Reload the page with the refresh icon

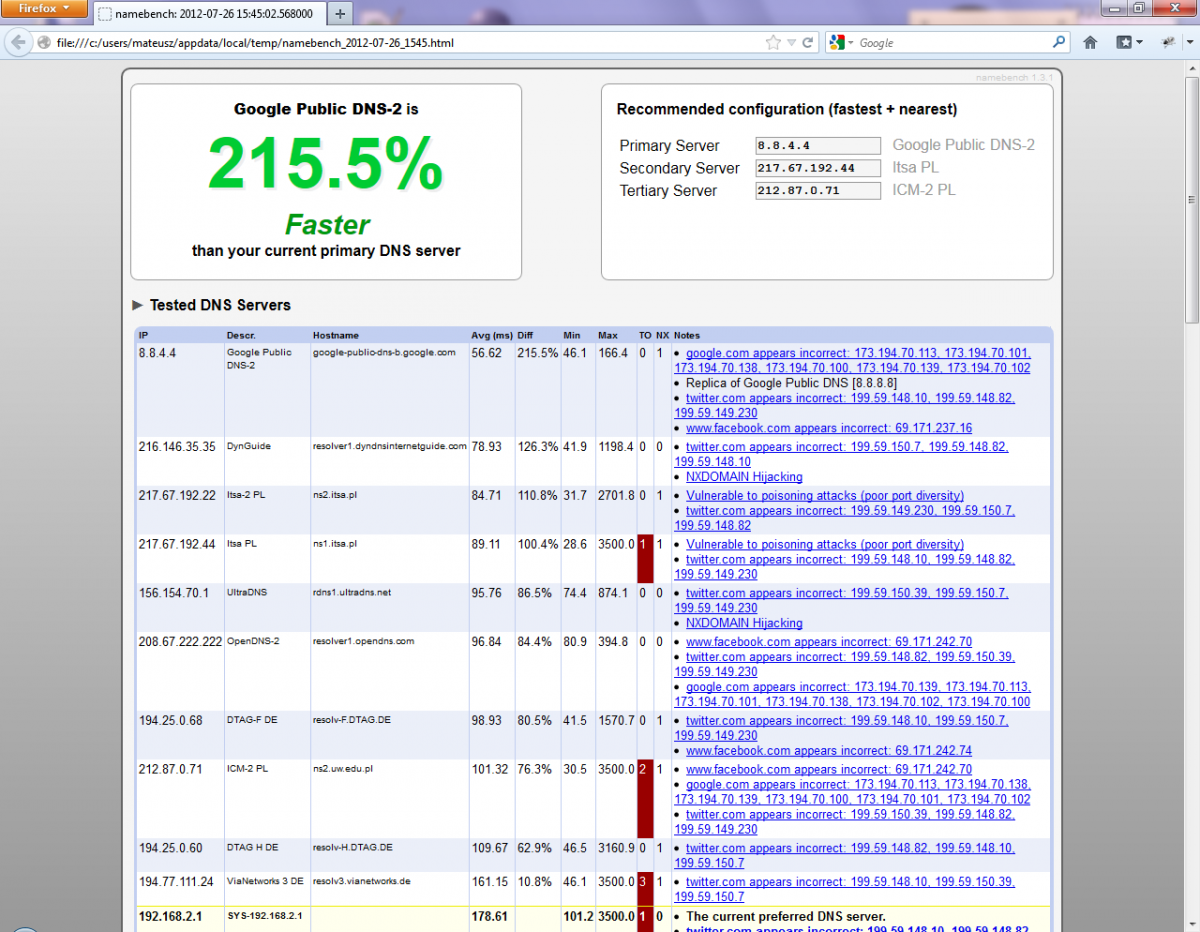[x=808, y=43]
